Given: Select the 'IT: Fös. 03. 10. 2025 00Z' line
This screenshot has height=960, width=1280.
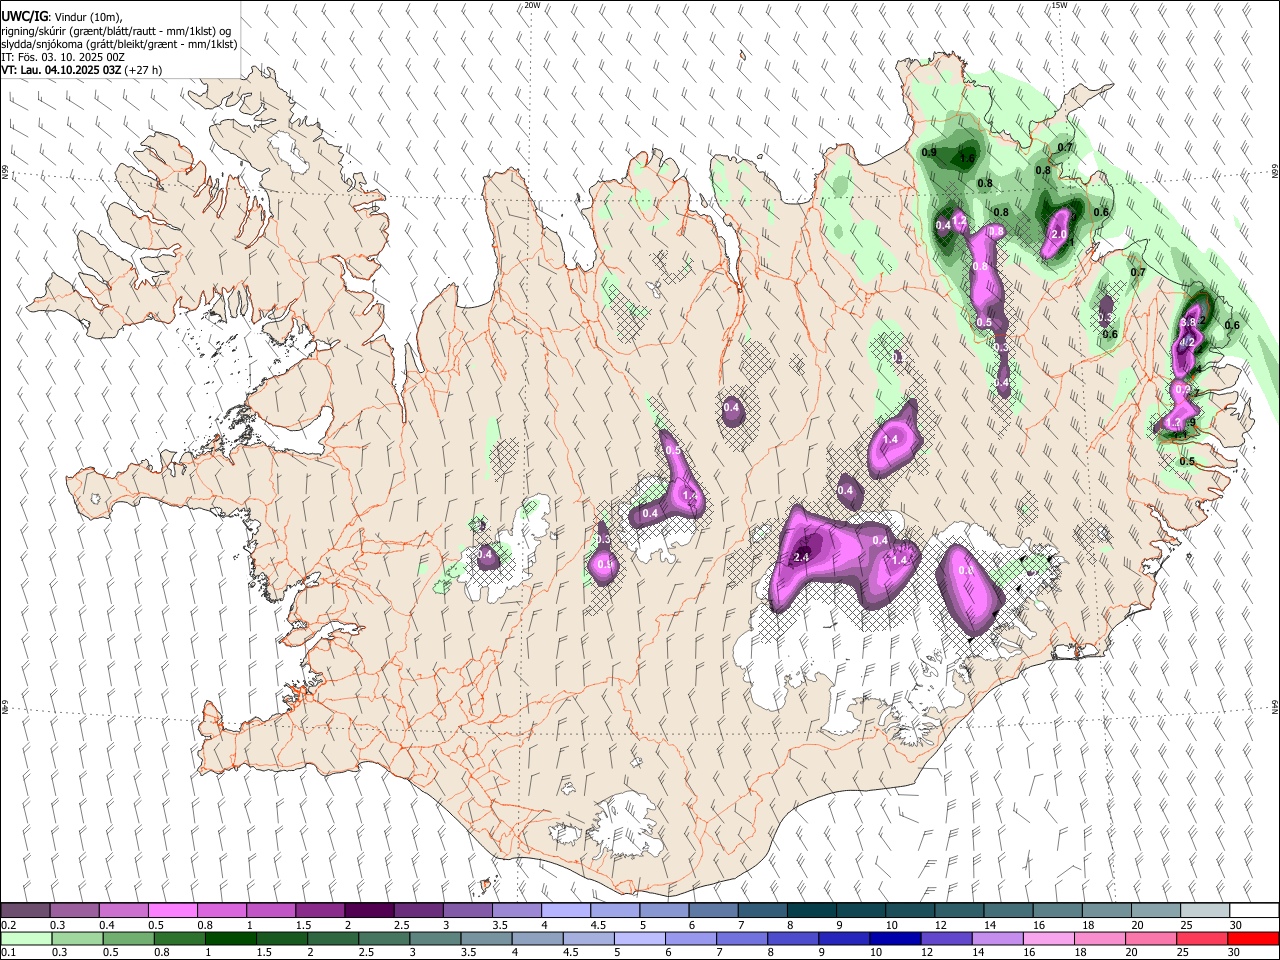Looking at the screenshot, I should 63,57.
